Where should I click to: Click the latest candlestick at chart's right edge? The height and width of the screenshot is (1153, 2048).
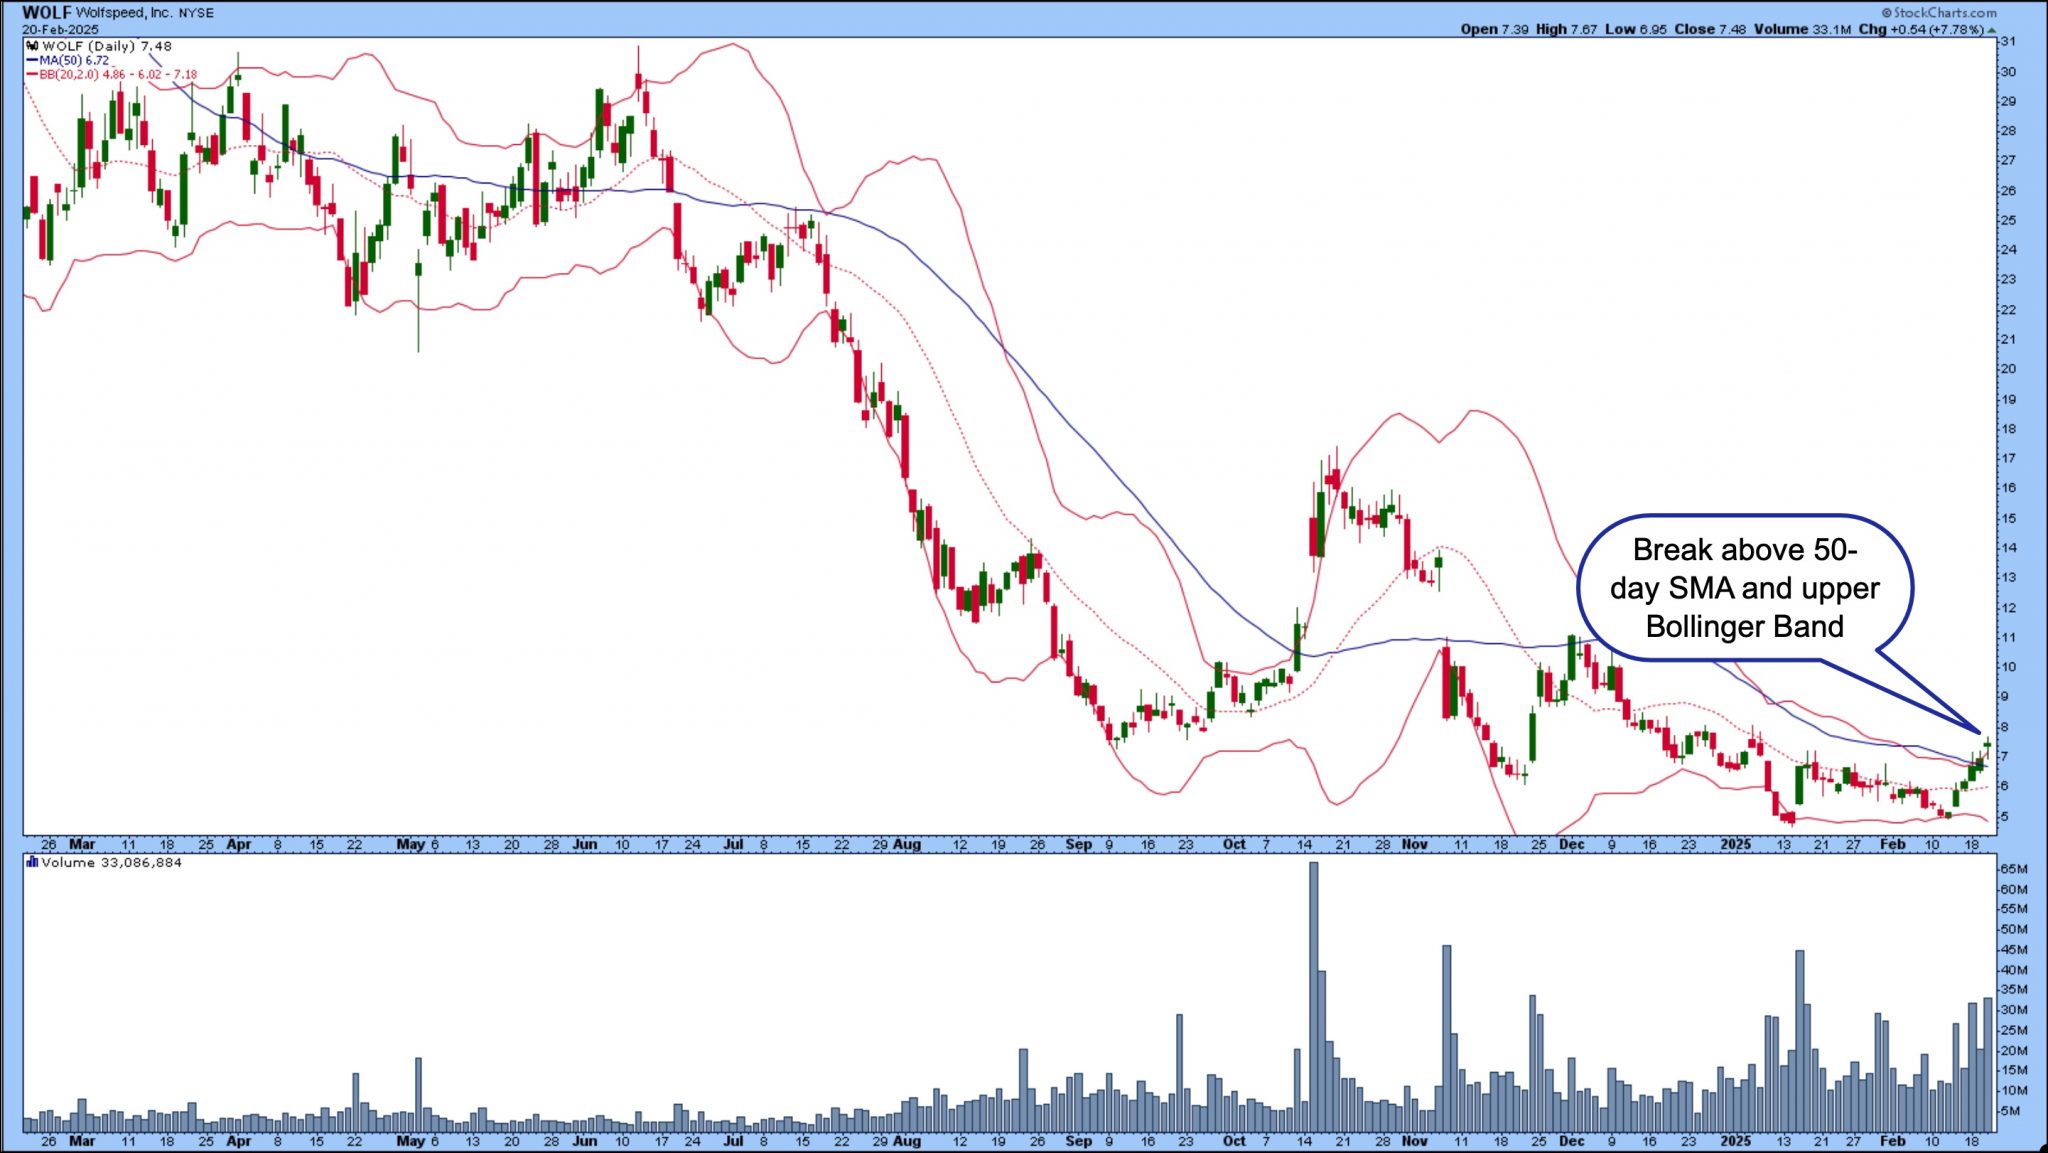pyautogui.click(x=1988, y=745)
